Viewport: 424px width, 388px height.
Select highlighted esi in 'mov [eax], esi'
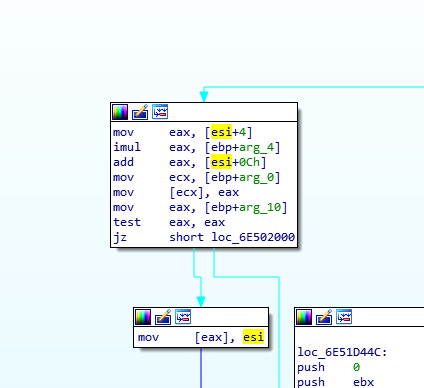coord(253,337)
